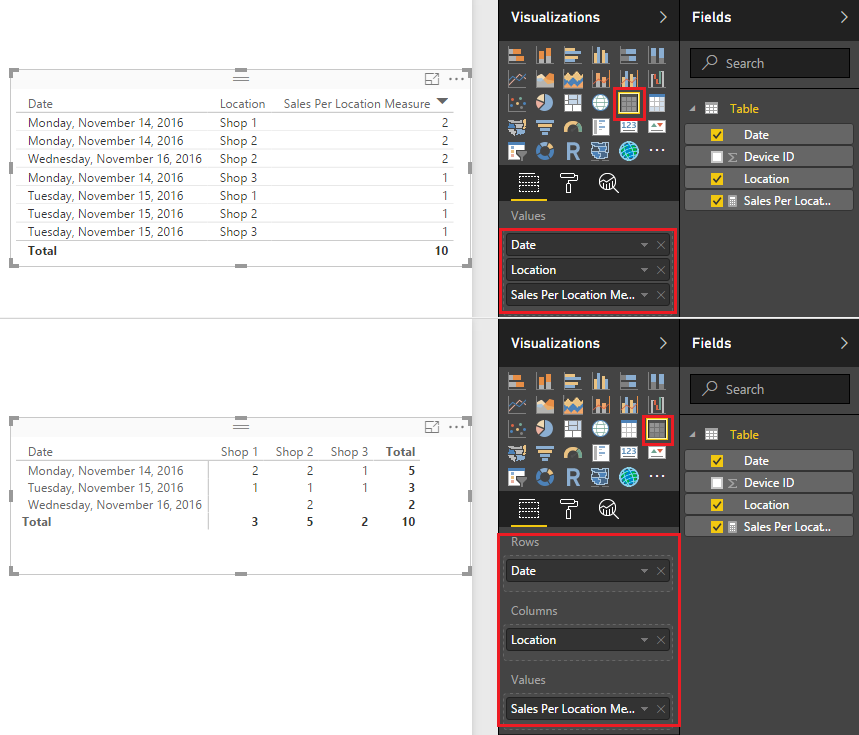Image resolution: width=859 pixels, height=735 pixels.
Task: Select Clustered bar chart in upper Visualizations pane
Action: click(572, 55)
